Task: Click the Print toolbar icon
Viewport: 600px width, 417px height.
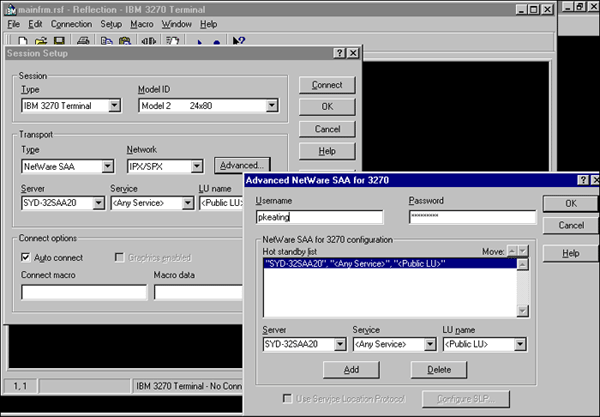Action: coord(83,41)
